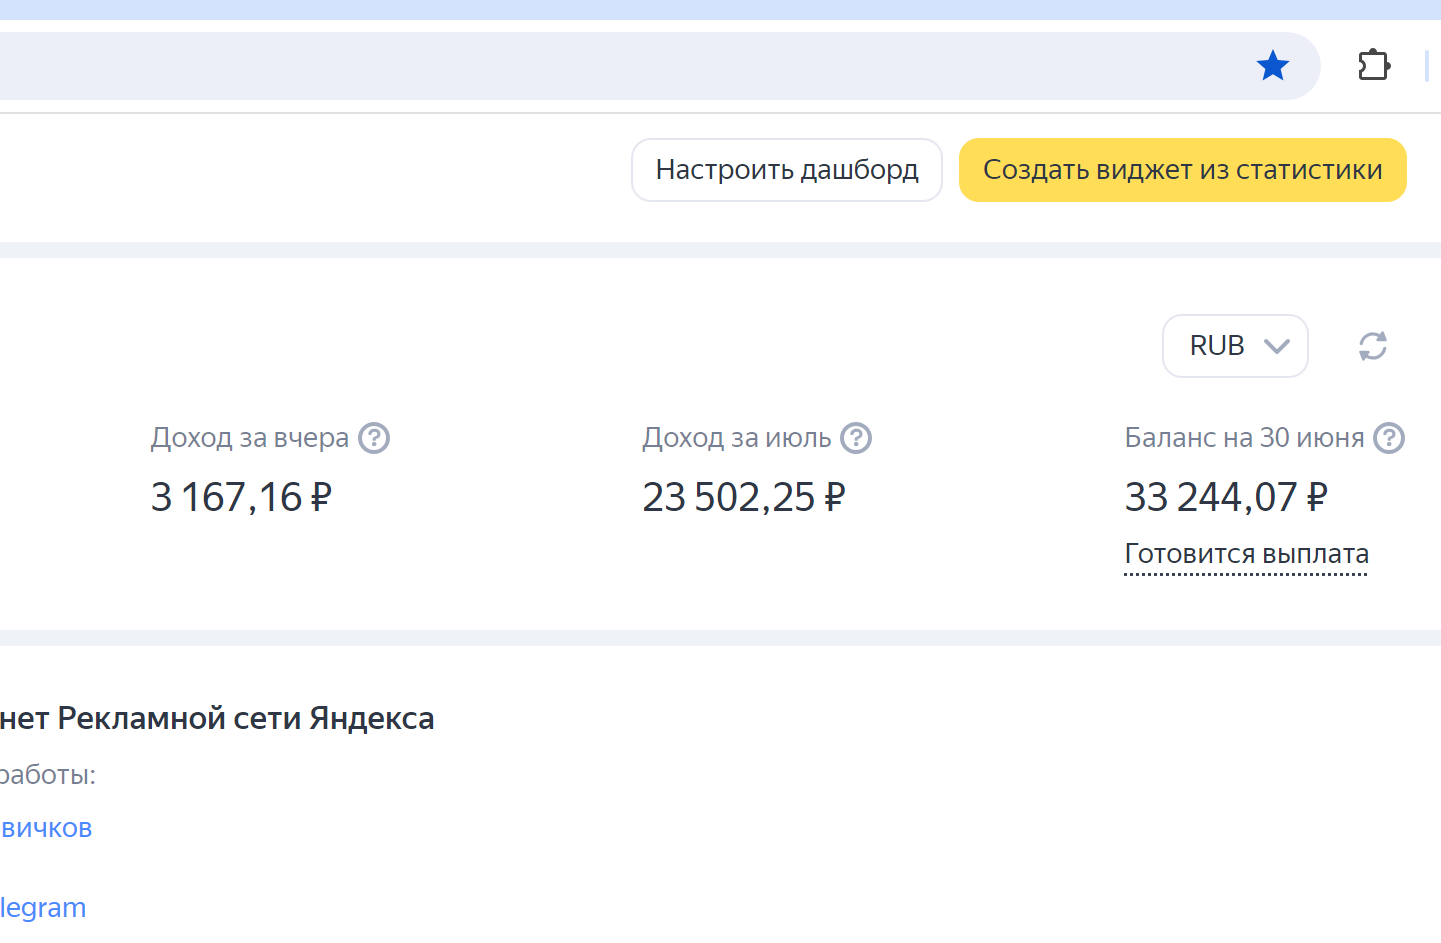Viewport: 1441px width, 943px height.
Task: Click the Доход за вчера label
Action: [250, 438]
